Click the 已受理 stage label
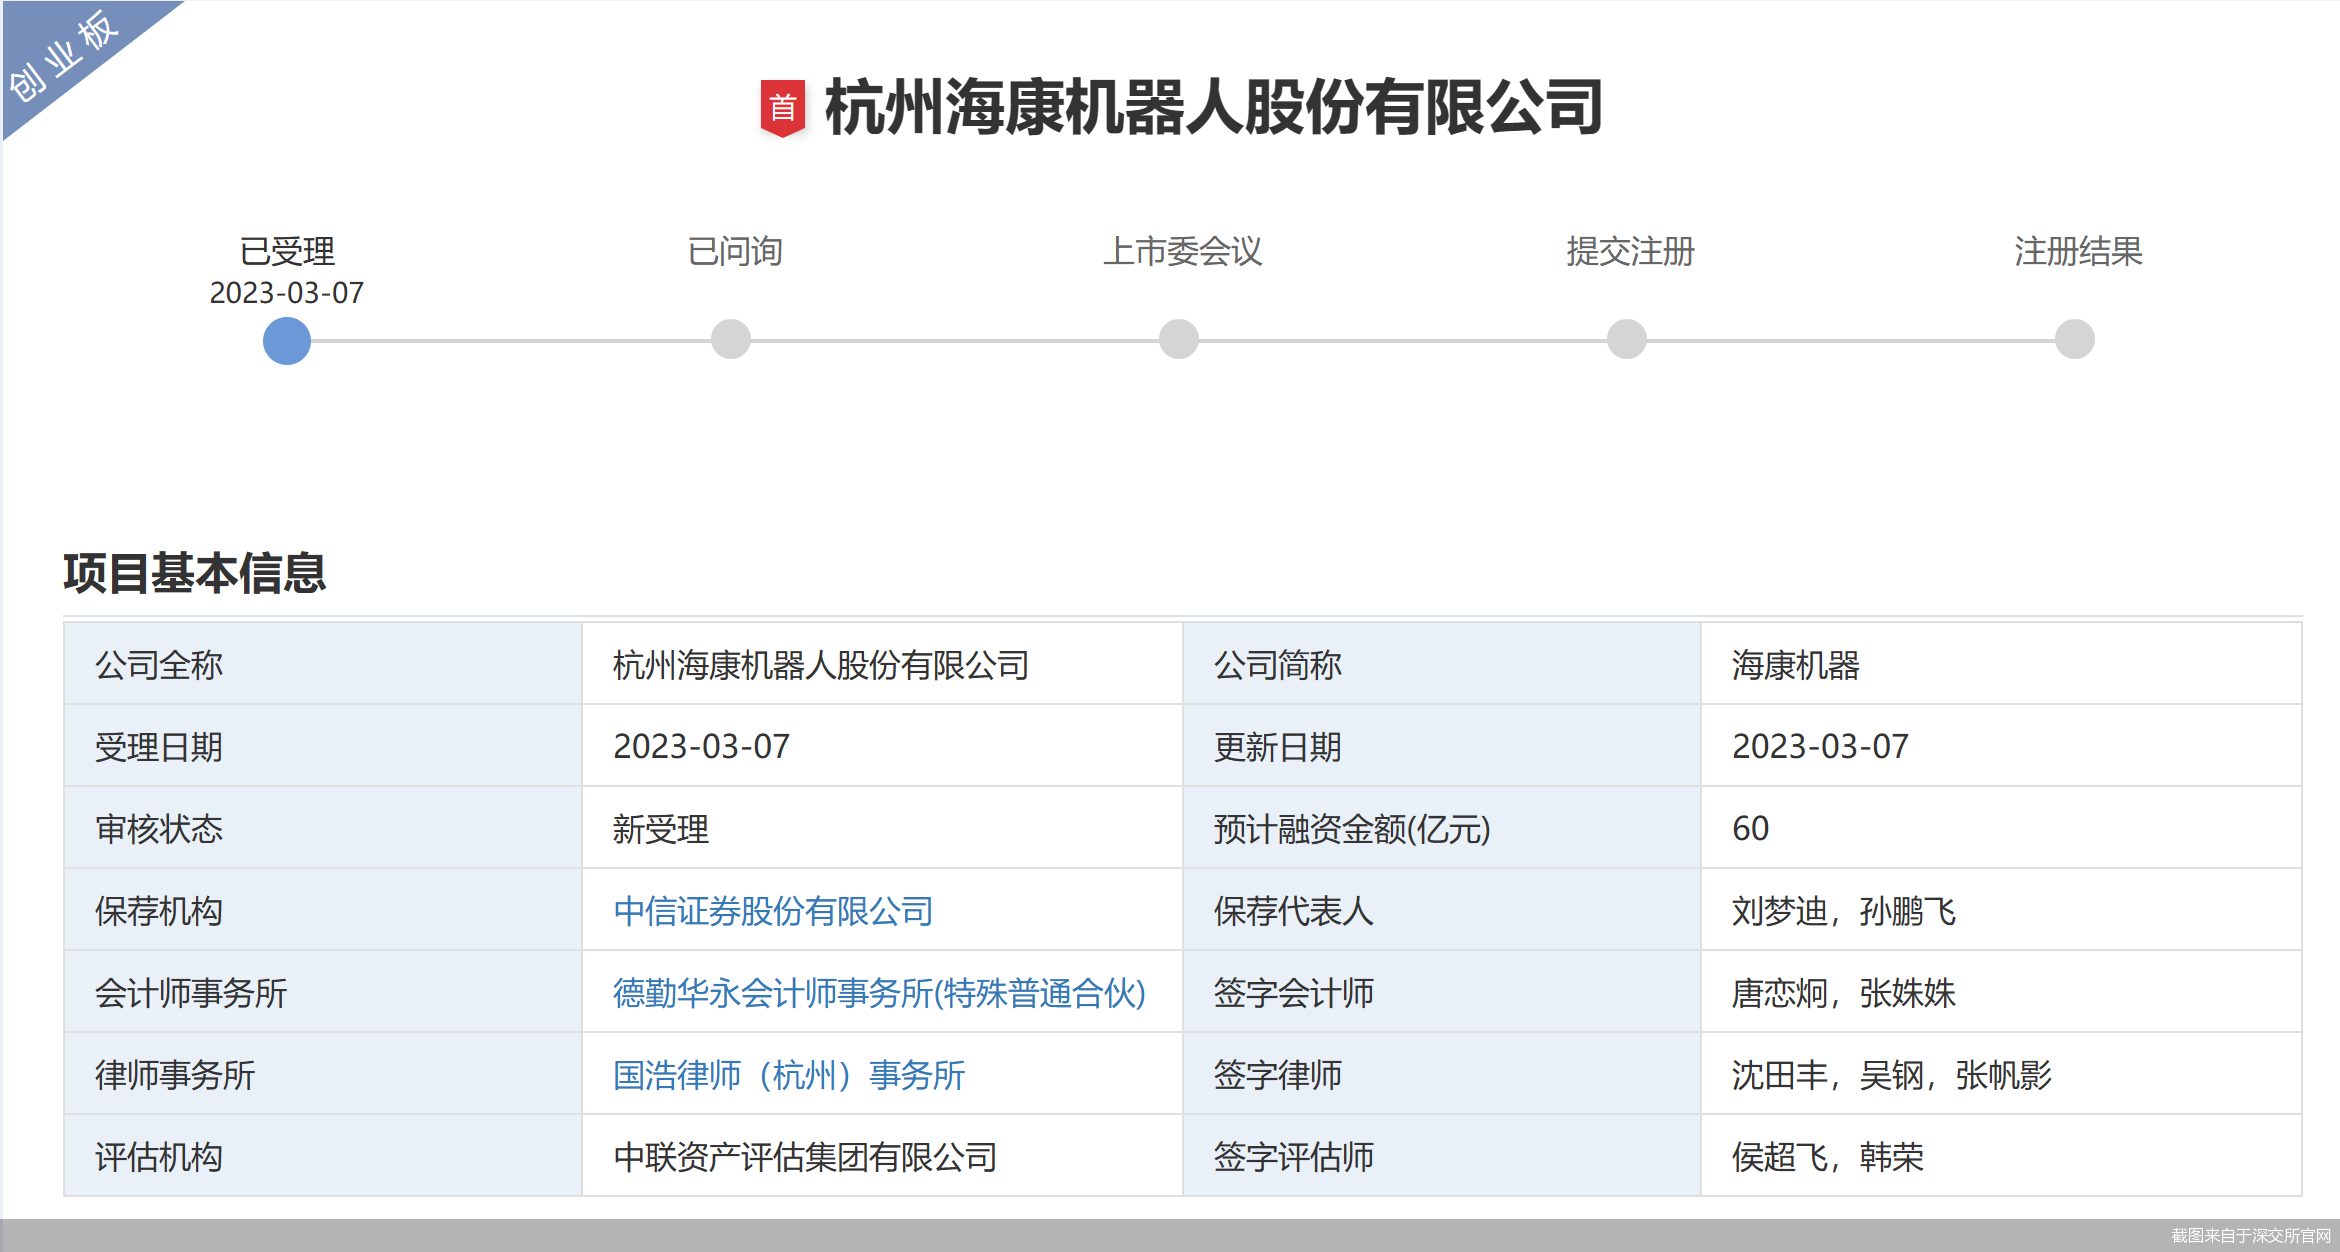The image size is (2340, 1252). (287, 251)
